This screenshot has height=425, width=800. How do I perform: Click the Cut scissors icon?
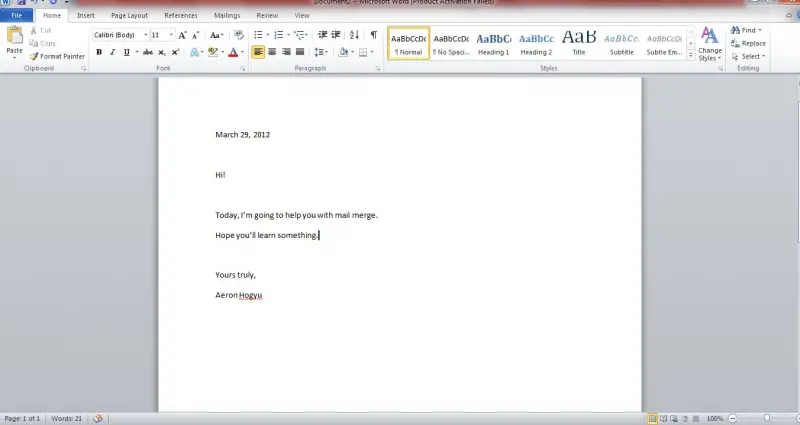click(33, 30)
